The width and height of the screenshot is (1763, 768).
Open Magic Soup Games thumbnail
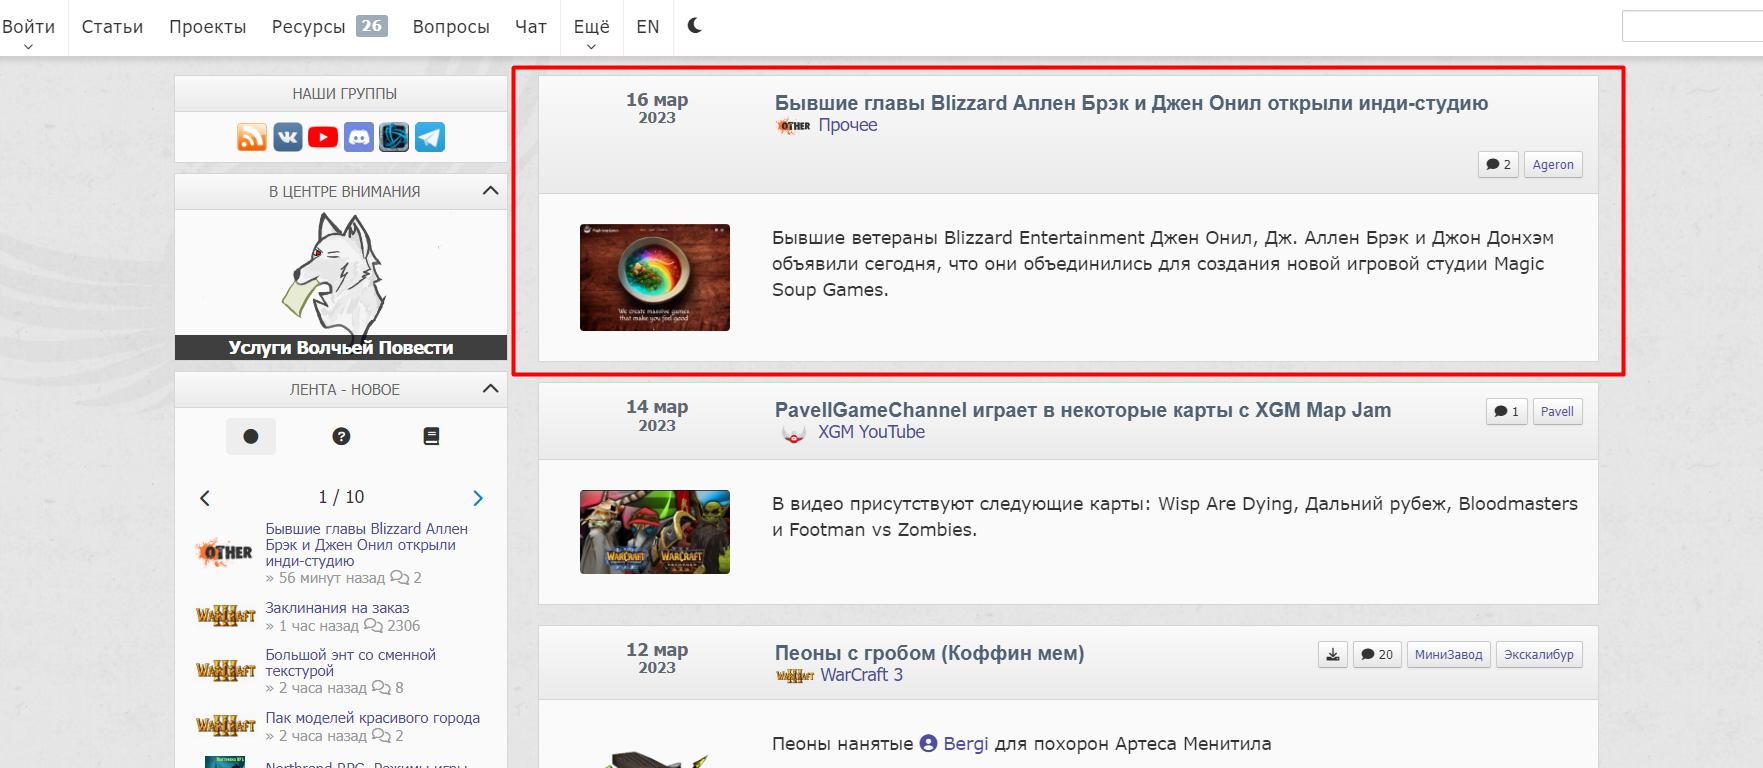655,278
